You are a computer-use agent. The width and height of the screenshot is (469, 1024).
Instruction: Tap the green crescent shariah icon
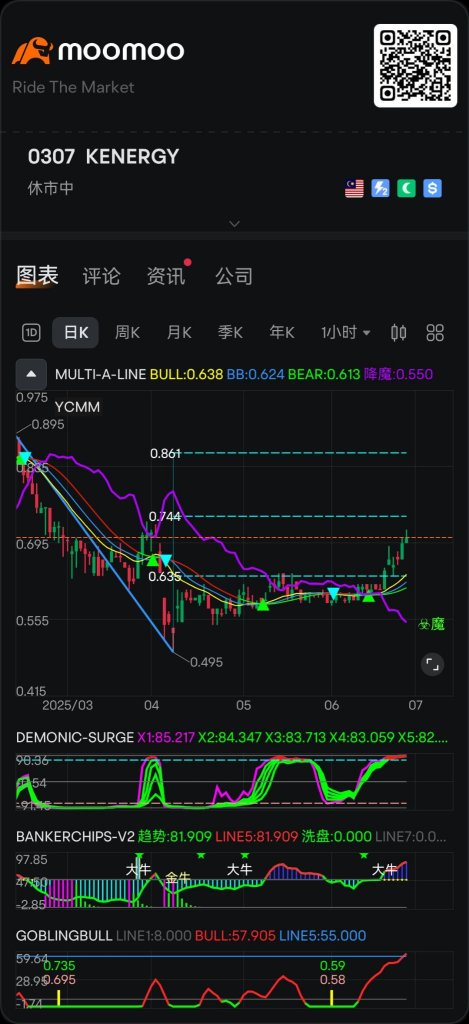(x=406, y=189)
